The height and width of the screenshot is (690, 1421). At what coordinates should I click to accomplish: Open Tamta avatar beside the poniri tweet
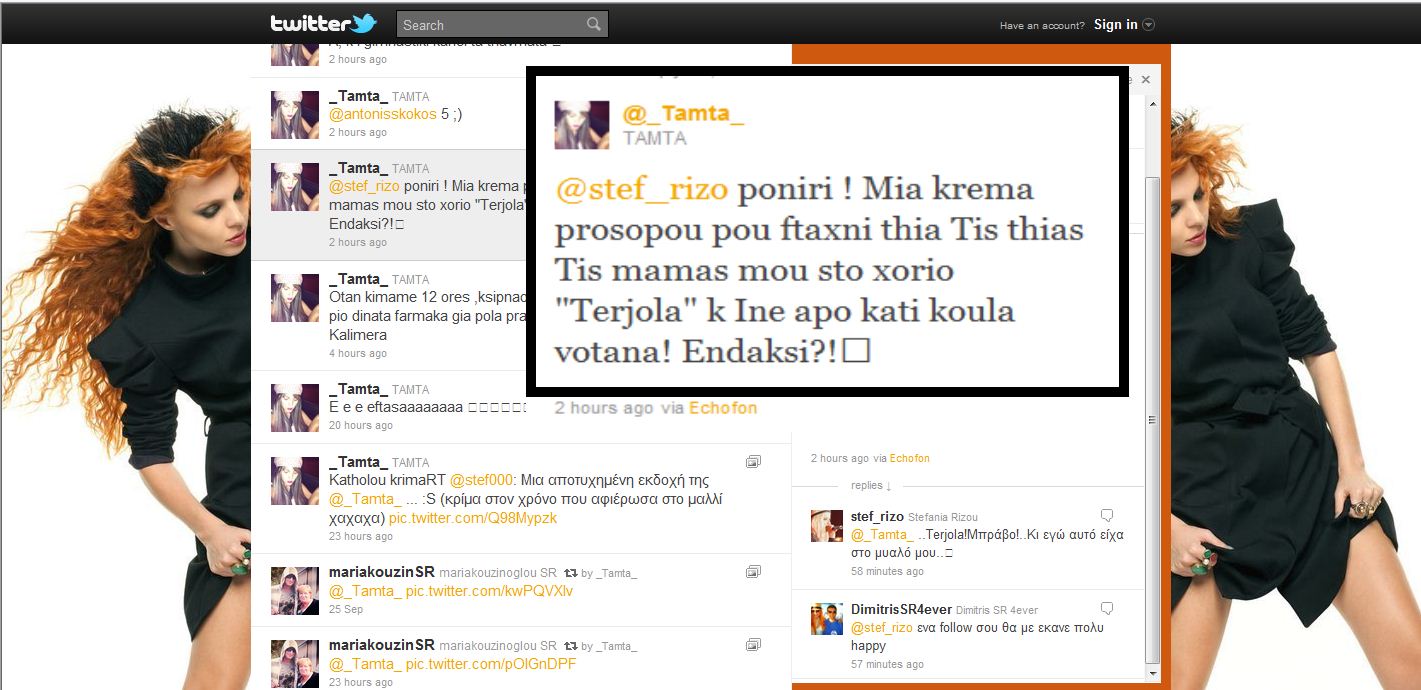295,187
